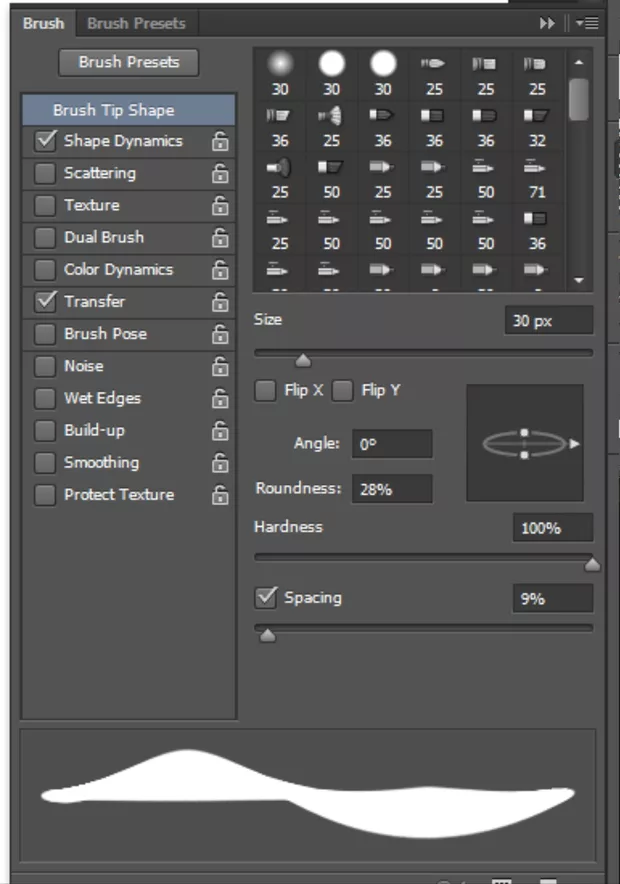Click the lock icon beside Color Dynamics

220,270
